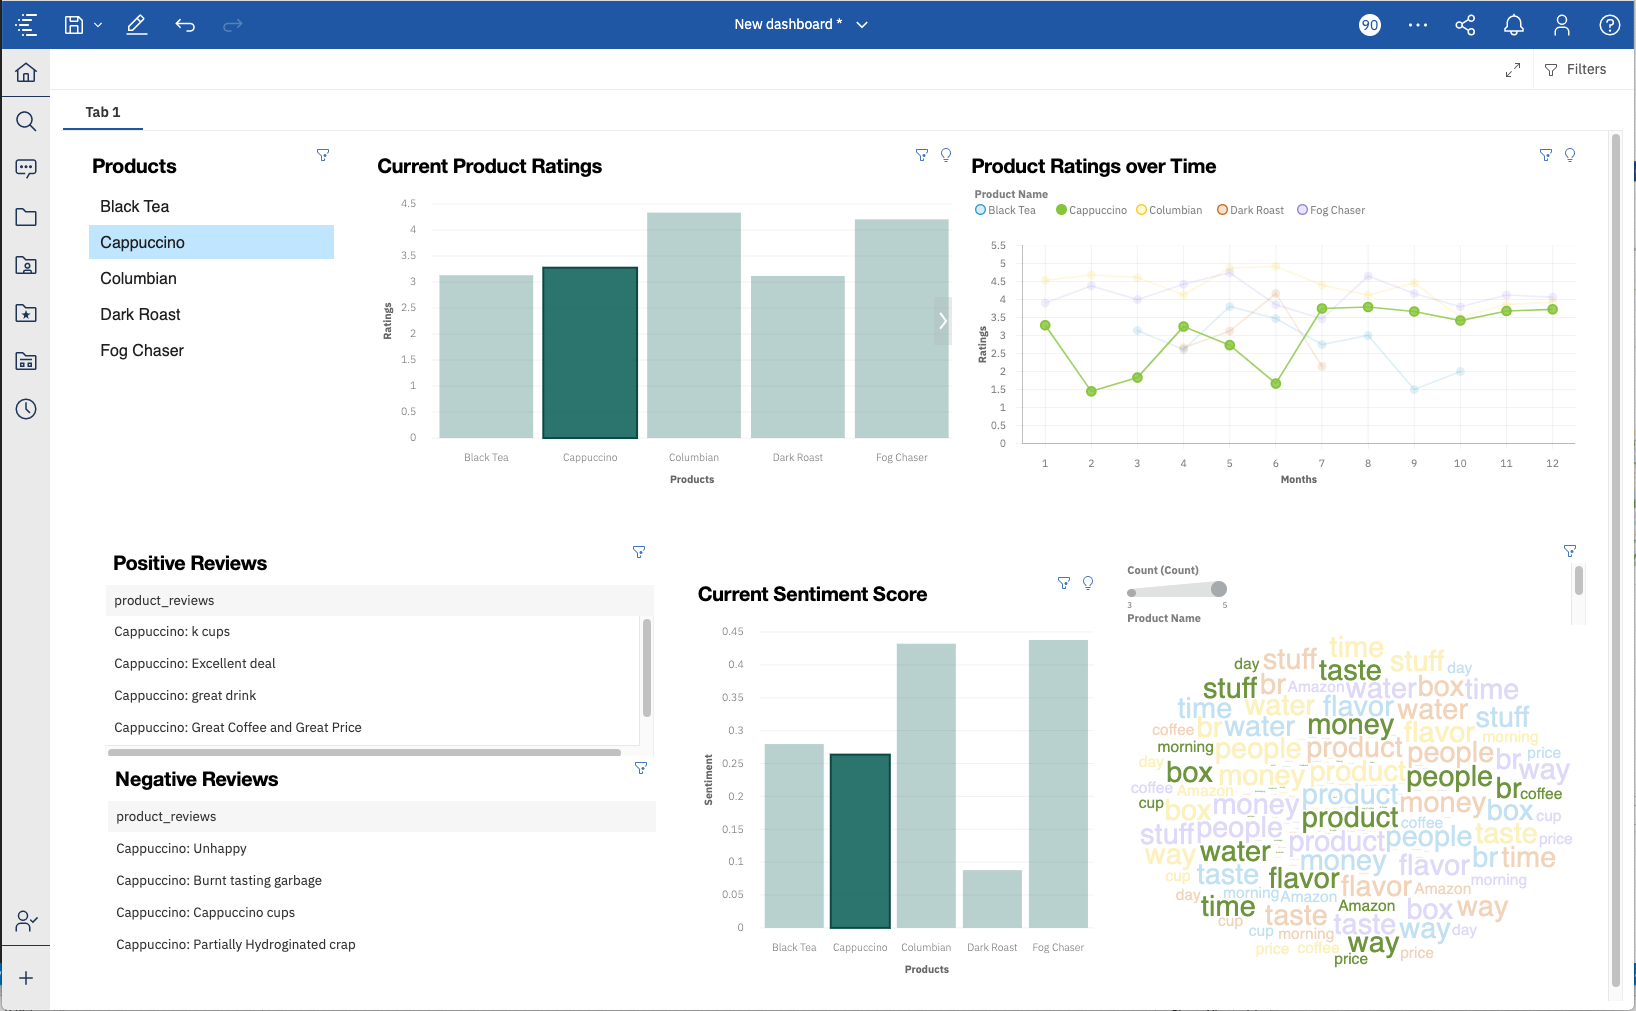Open the more options ellipsis menu

click(1418, 25)
